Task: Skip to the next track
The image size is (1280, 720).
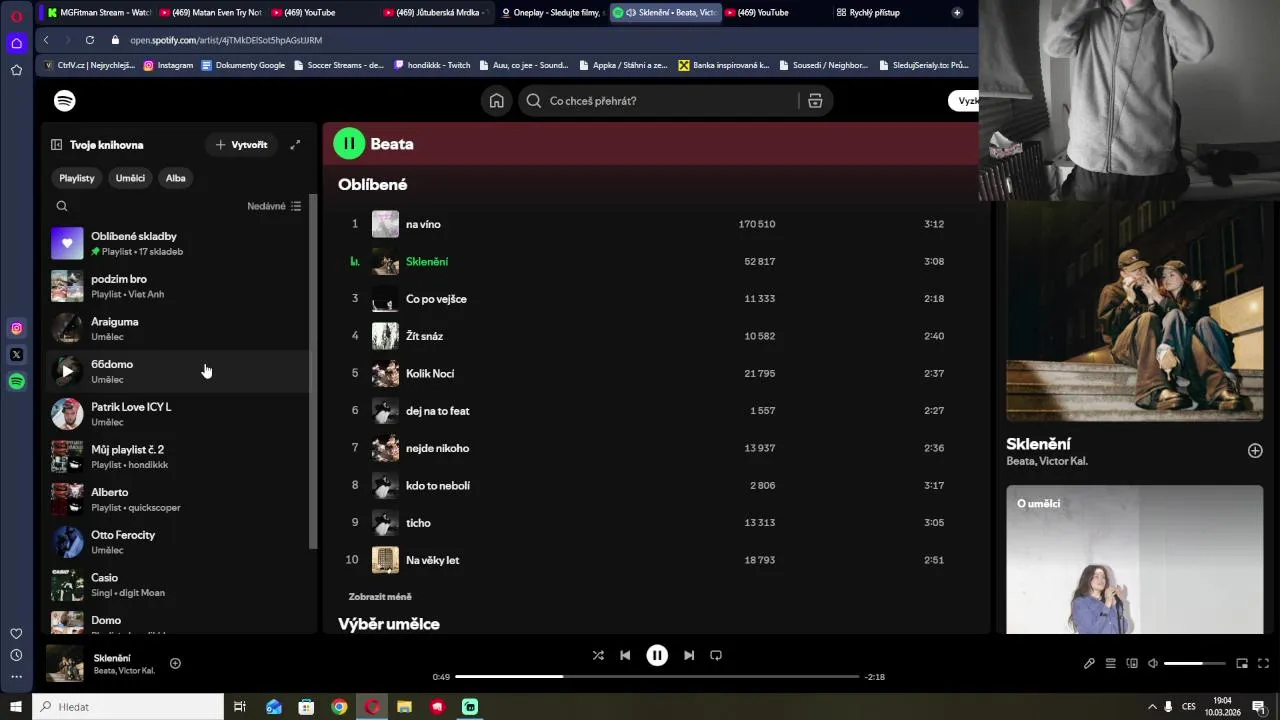Action: coord(689,655)
